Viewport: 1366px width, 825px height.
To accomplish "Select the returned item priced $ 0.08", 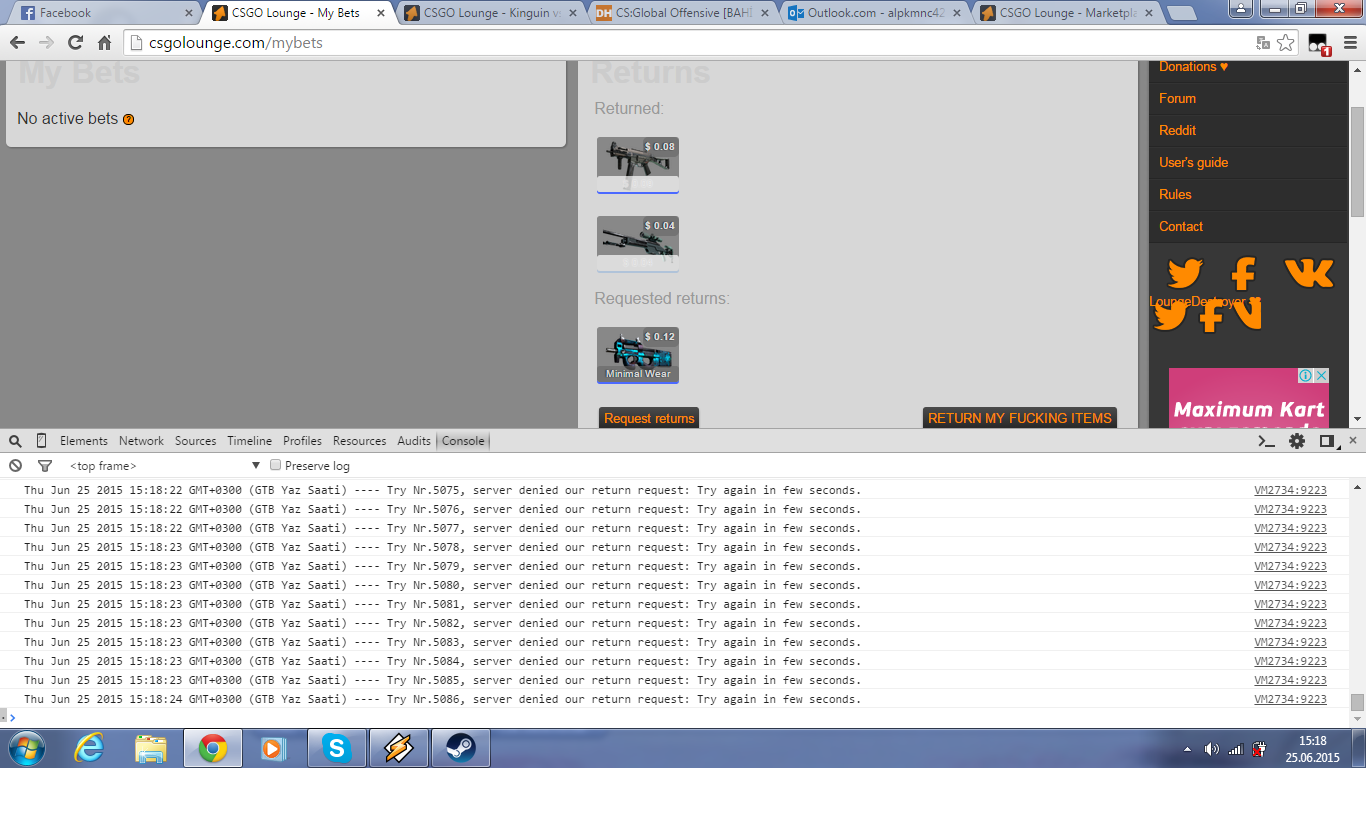I will pos(638,165).
